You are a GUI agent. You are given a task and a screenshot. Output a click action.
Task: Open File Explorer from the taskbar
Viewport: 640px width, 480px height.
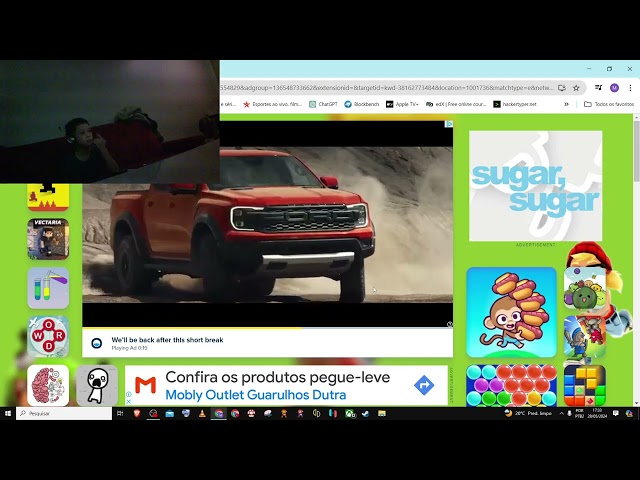[x=382, y=413]
